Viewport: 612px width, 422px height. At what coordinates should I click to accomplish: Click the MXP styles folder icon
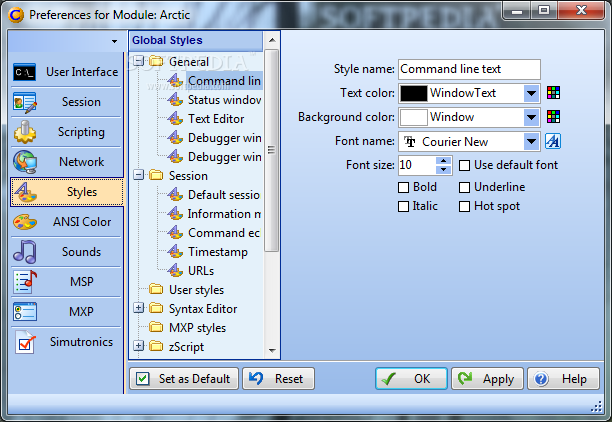point(156,327)
